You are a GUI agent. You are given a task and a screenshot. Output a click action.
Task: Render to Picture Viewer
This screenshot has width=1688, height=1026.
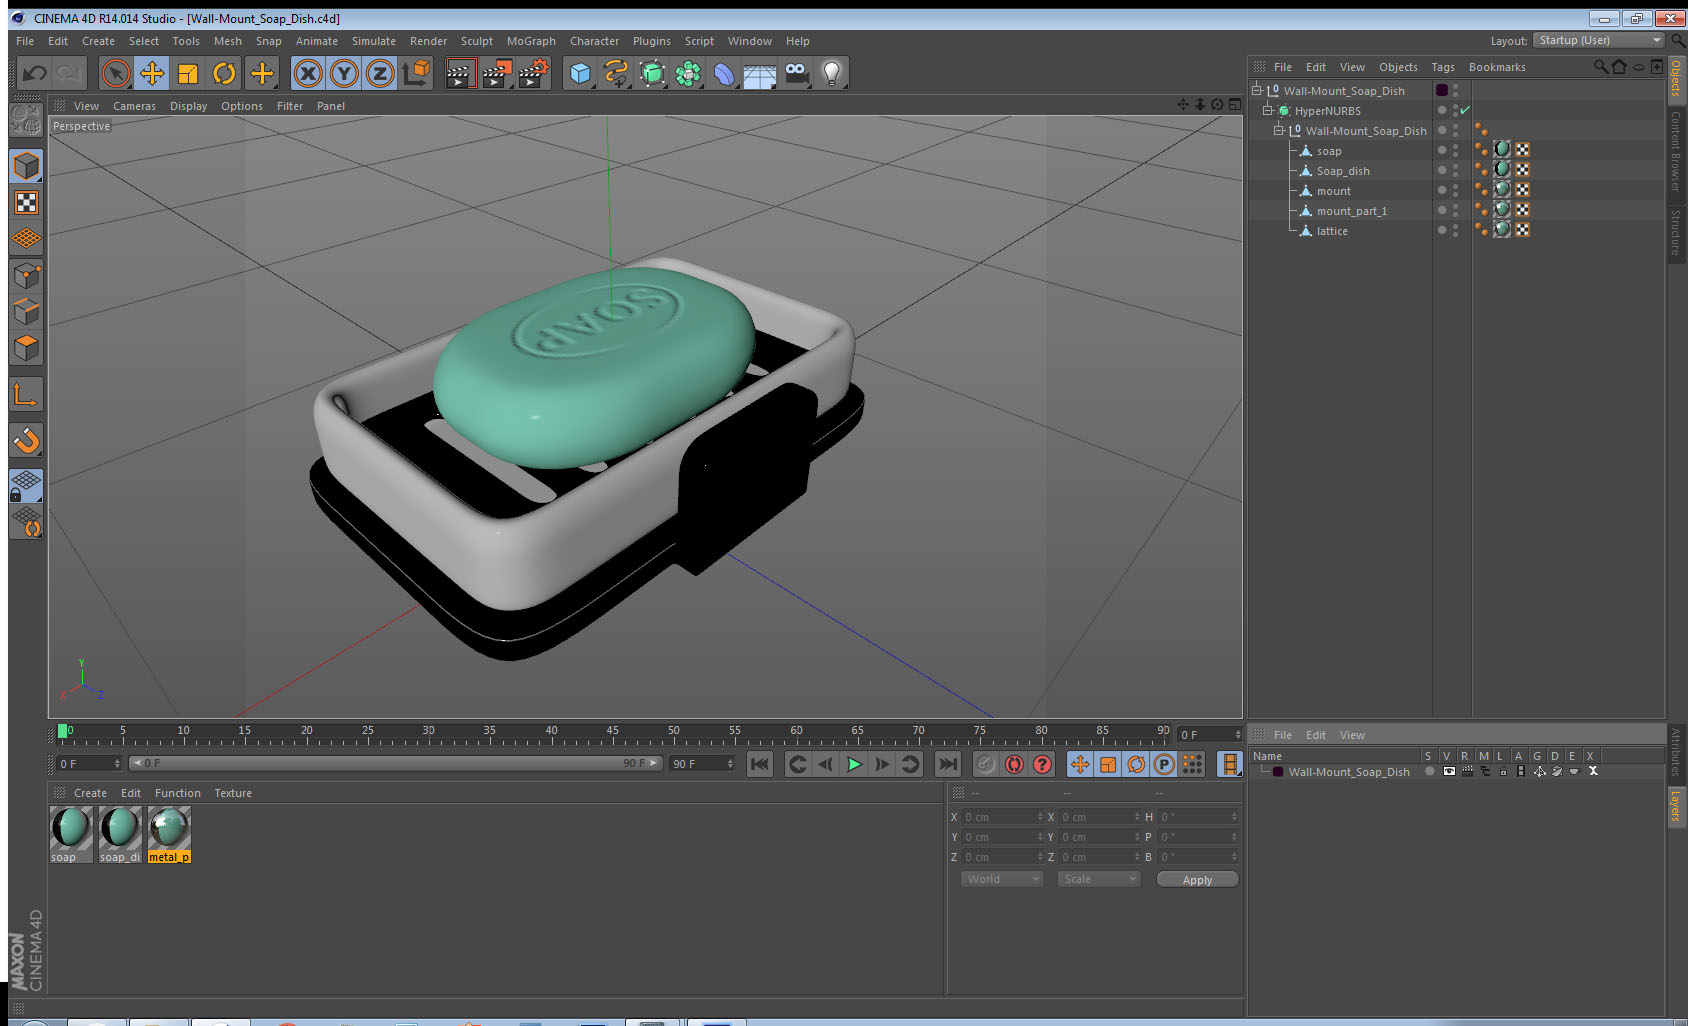coord(497,73)
